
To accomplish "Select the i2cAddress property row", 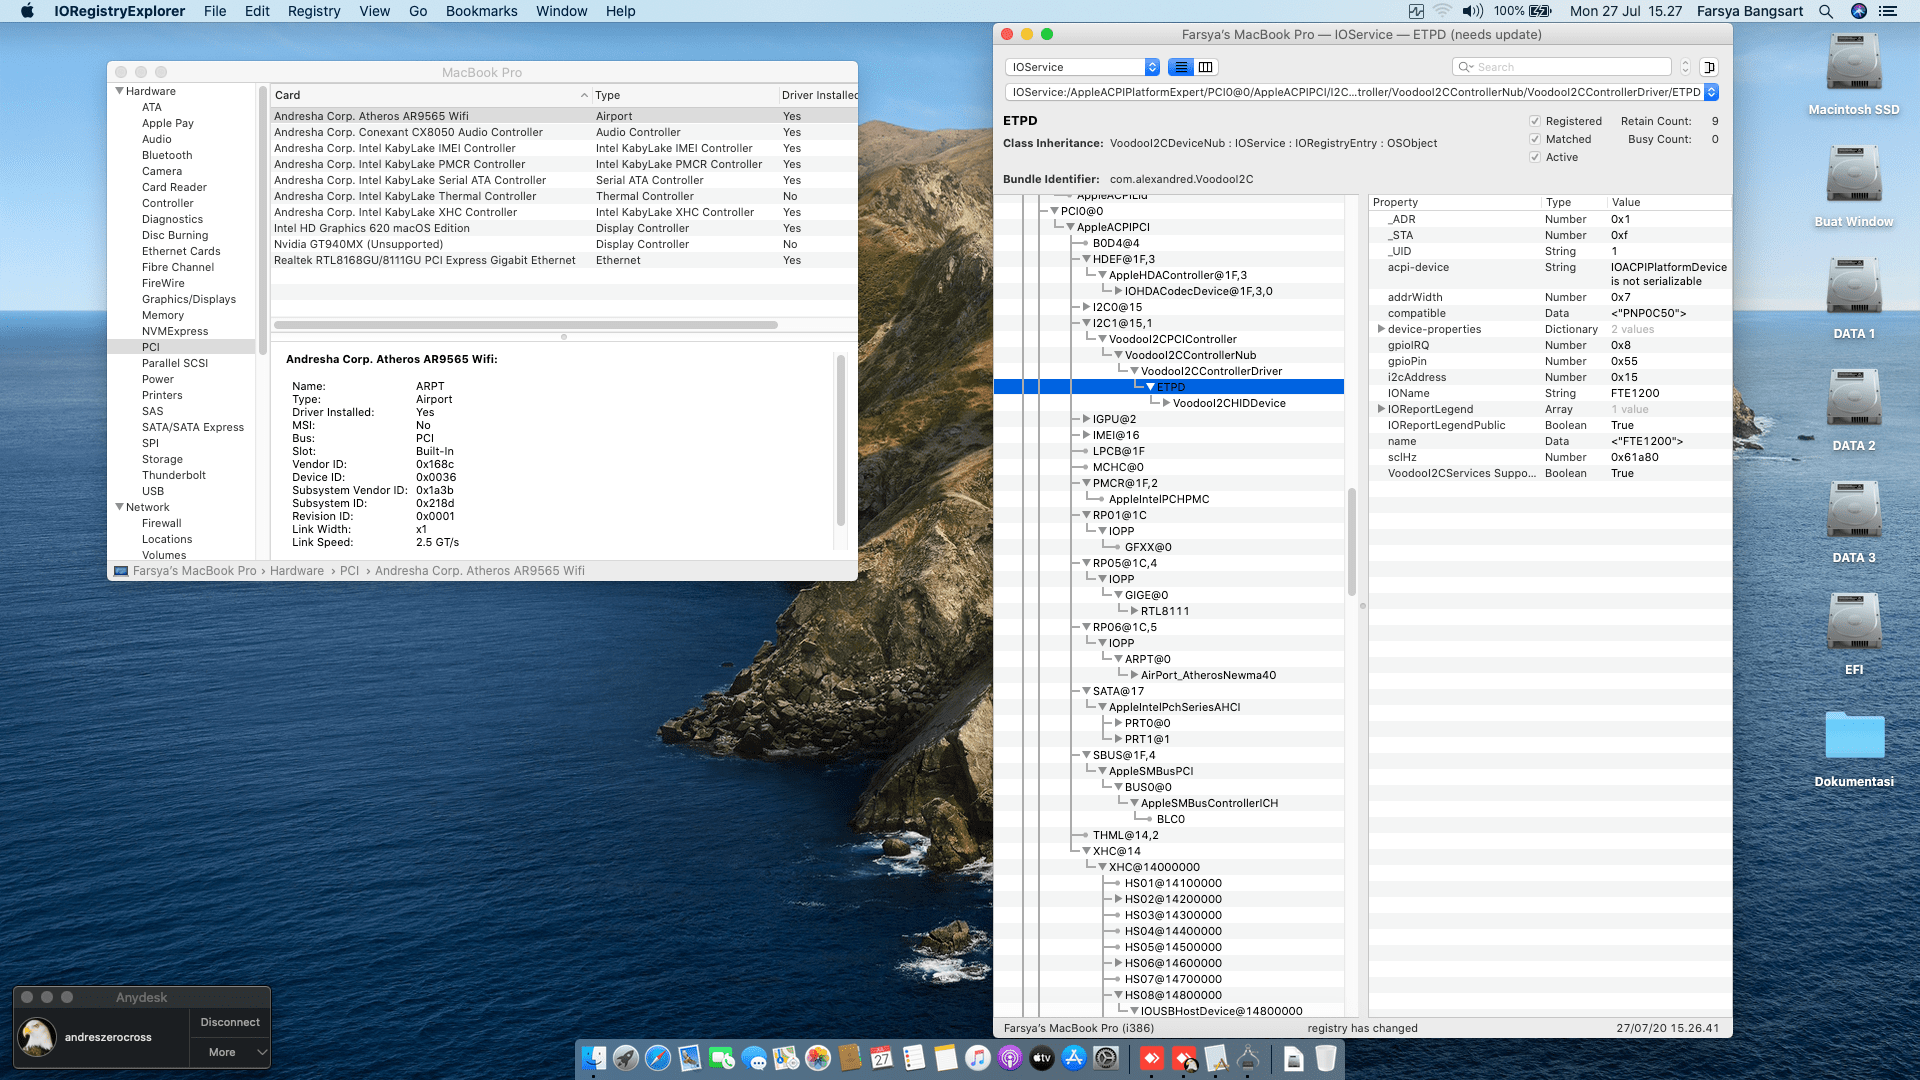I will coord(1549,377).
